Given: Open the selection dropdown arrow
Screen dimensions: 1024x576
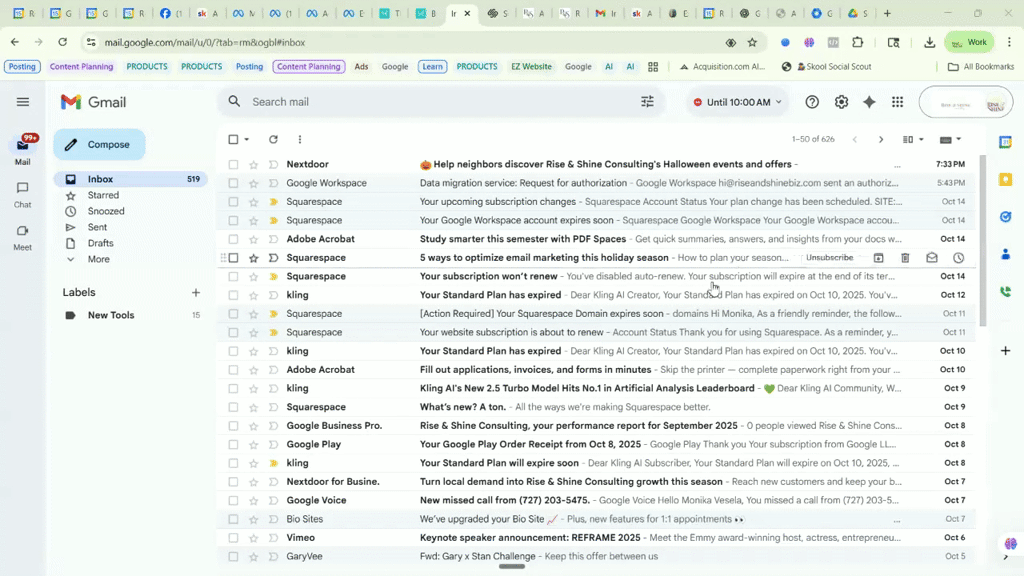Looking at the screenshot, I should pyautogui.click(x=245, y=139).
